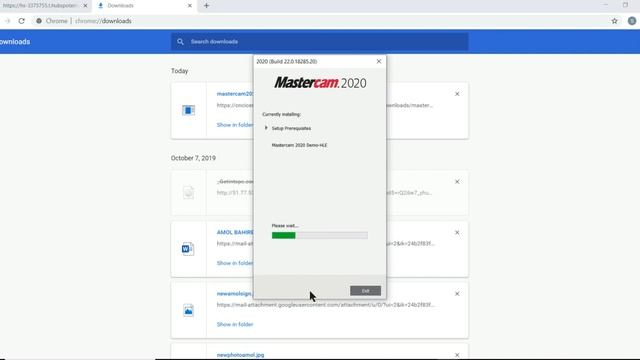Click the mastercam installer file icon
640x360 pixels.
(189, 110)
